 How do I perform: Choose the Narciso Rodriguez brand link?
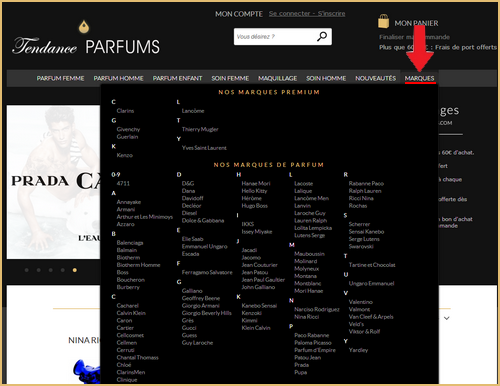coord(317,309)
